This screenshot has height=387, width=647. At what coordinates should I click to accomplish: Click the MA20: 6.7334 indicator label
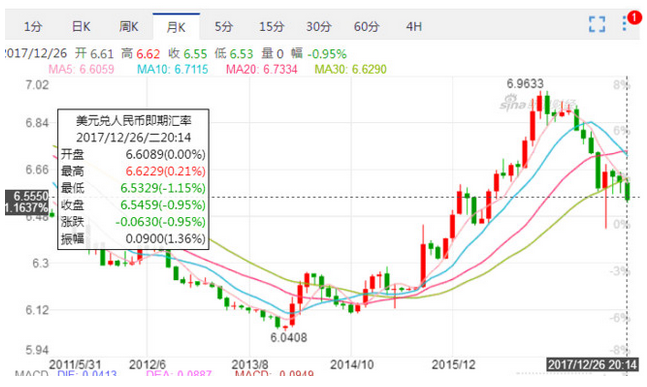point(262,69)
